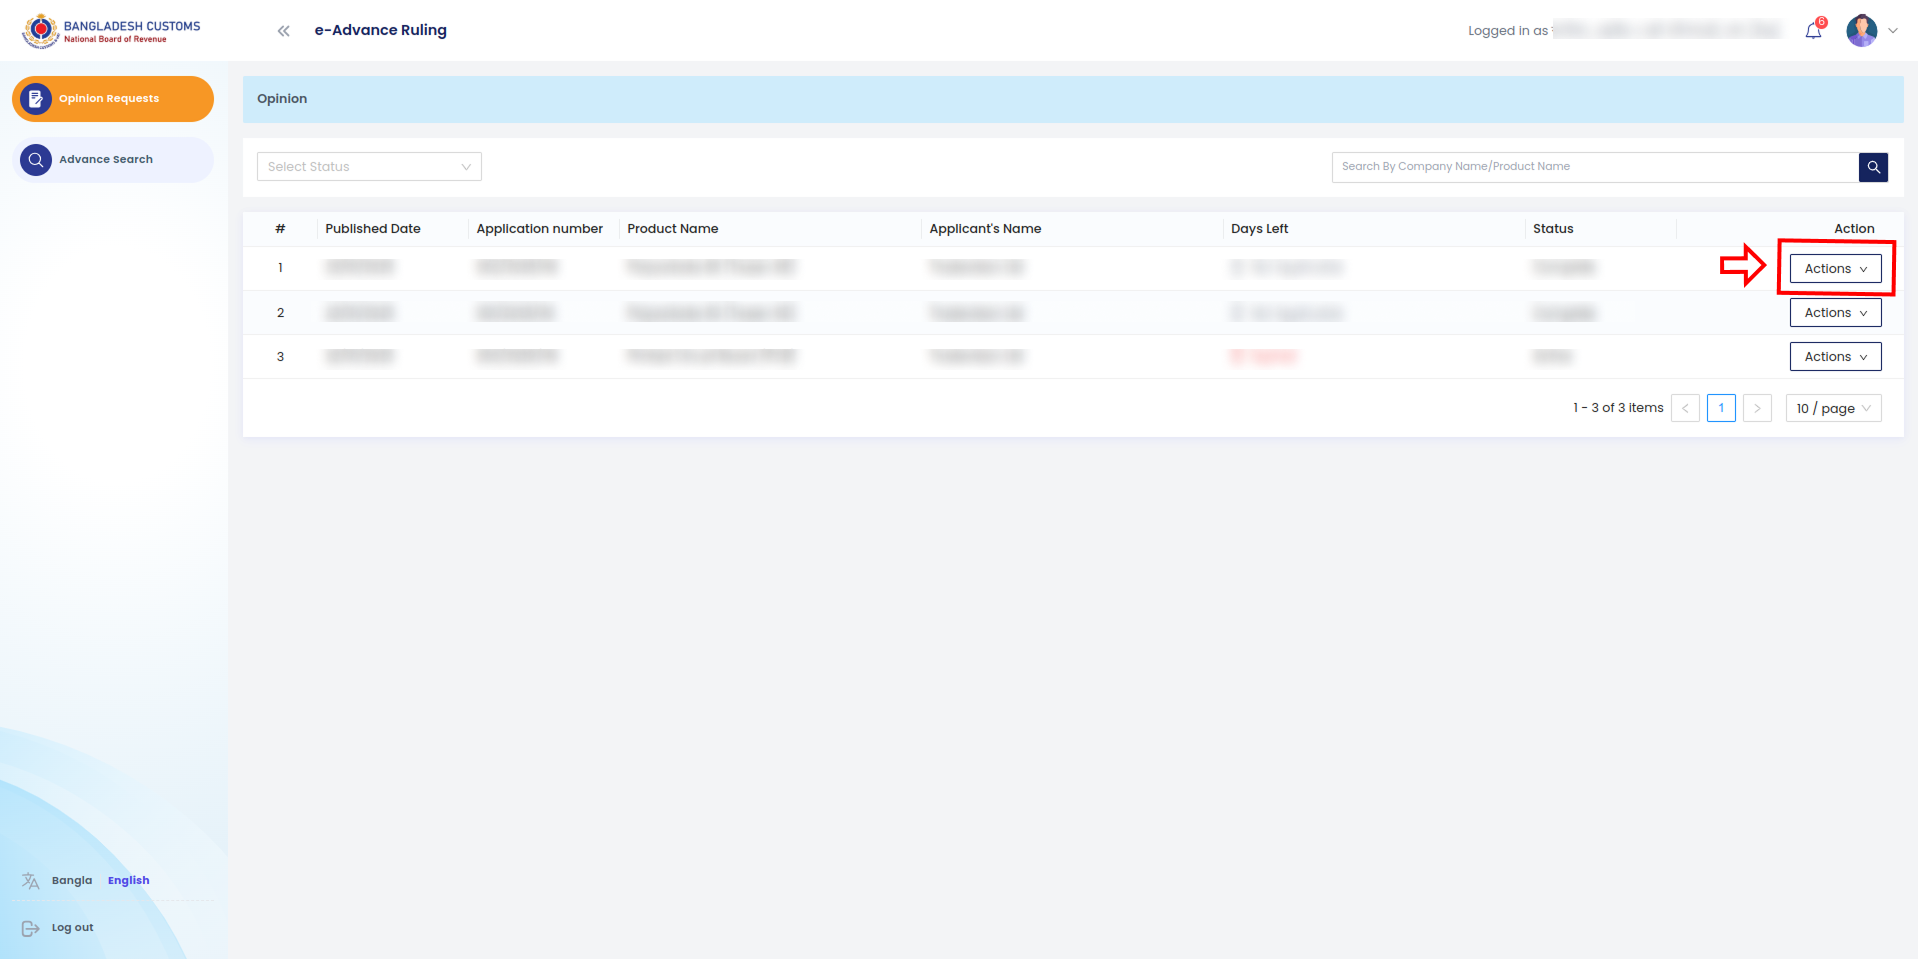Open the 10 / page size dropdown
The height and width of the screenshot is (959, 1918).
(1833, 408)
